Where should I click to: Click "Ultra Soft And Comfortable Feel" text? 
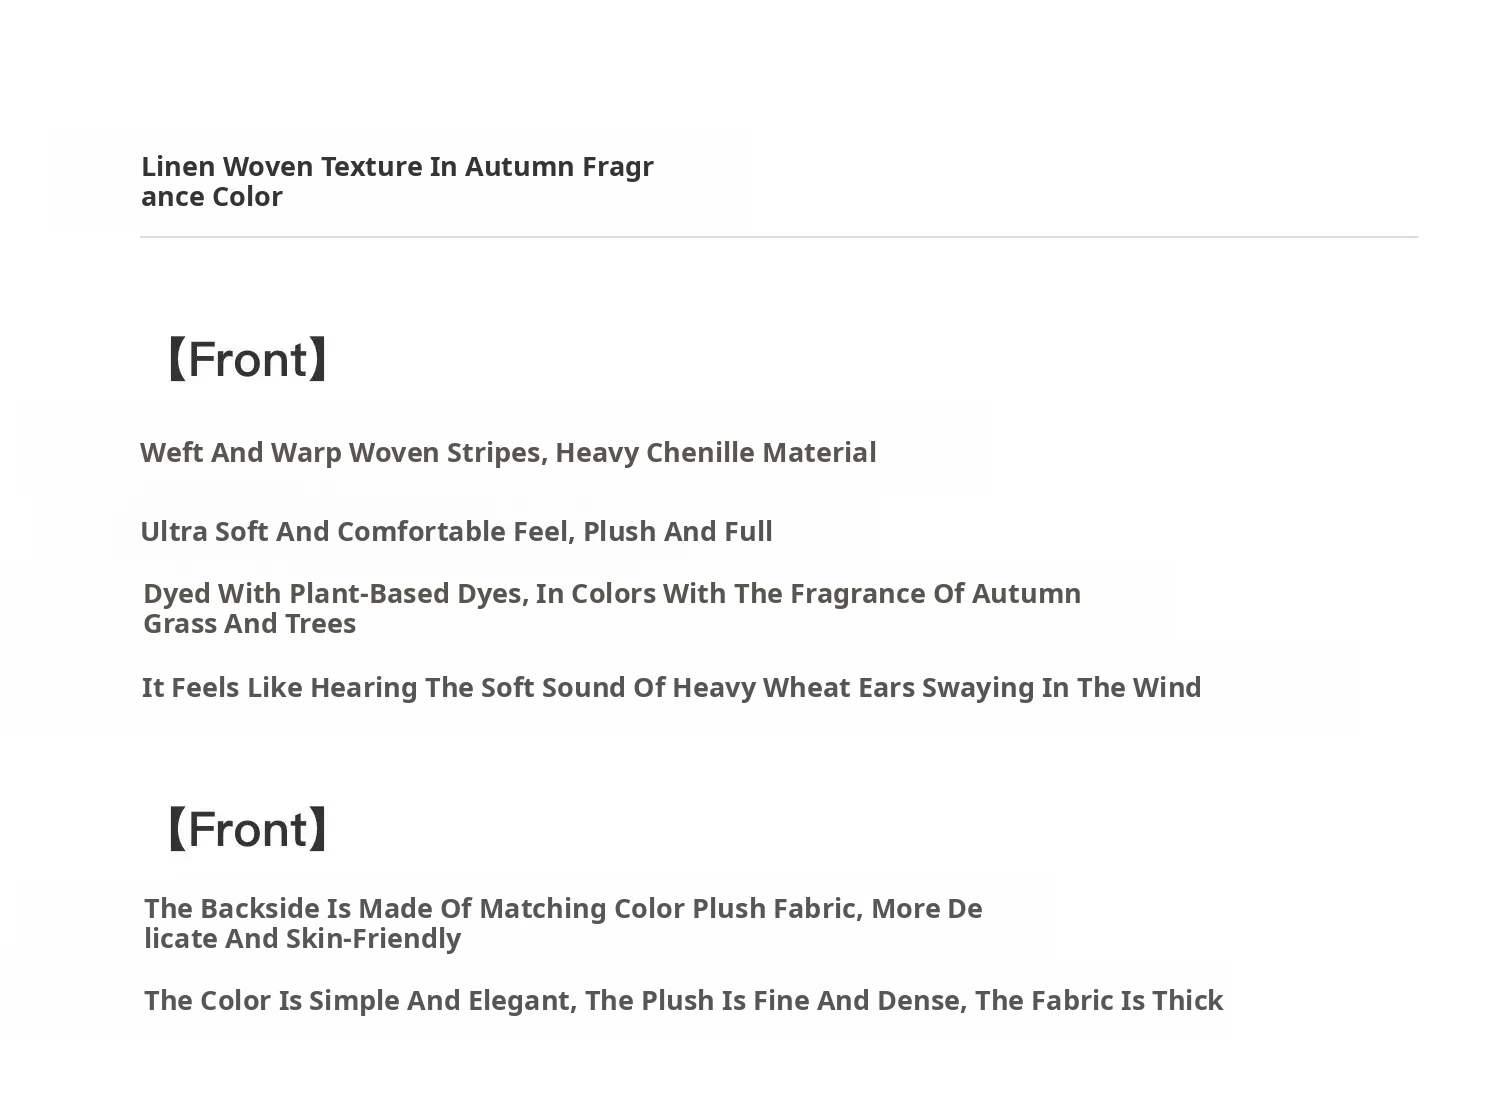(357, 531)
